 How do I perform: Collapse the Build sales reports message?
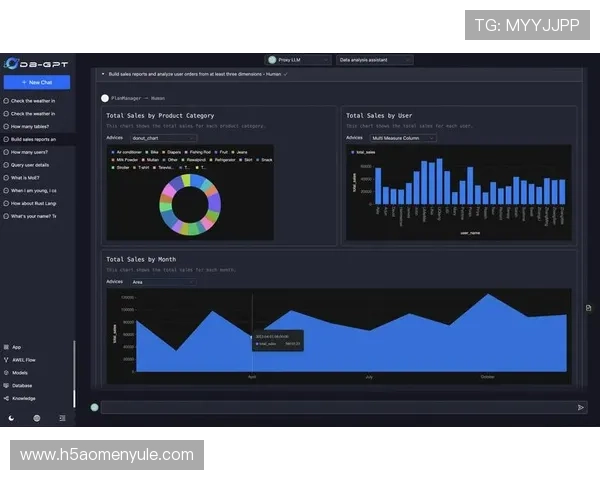pyautogui.click(x=102, y=74)
